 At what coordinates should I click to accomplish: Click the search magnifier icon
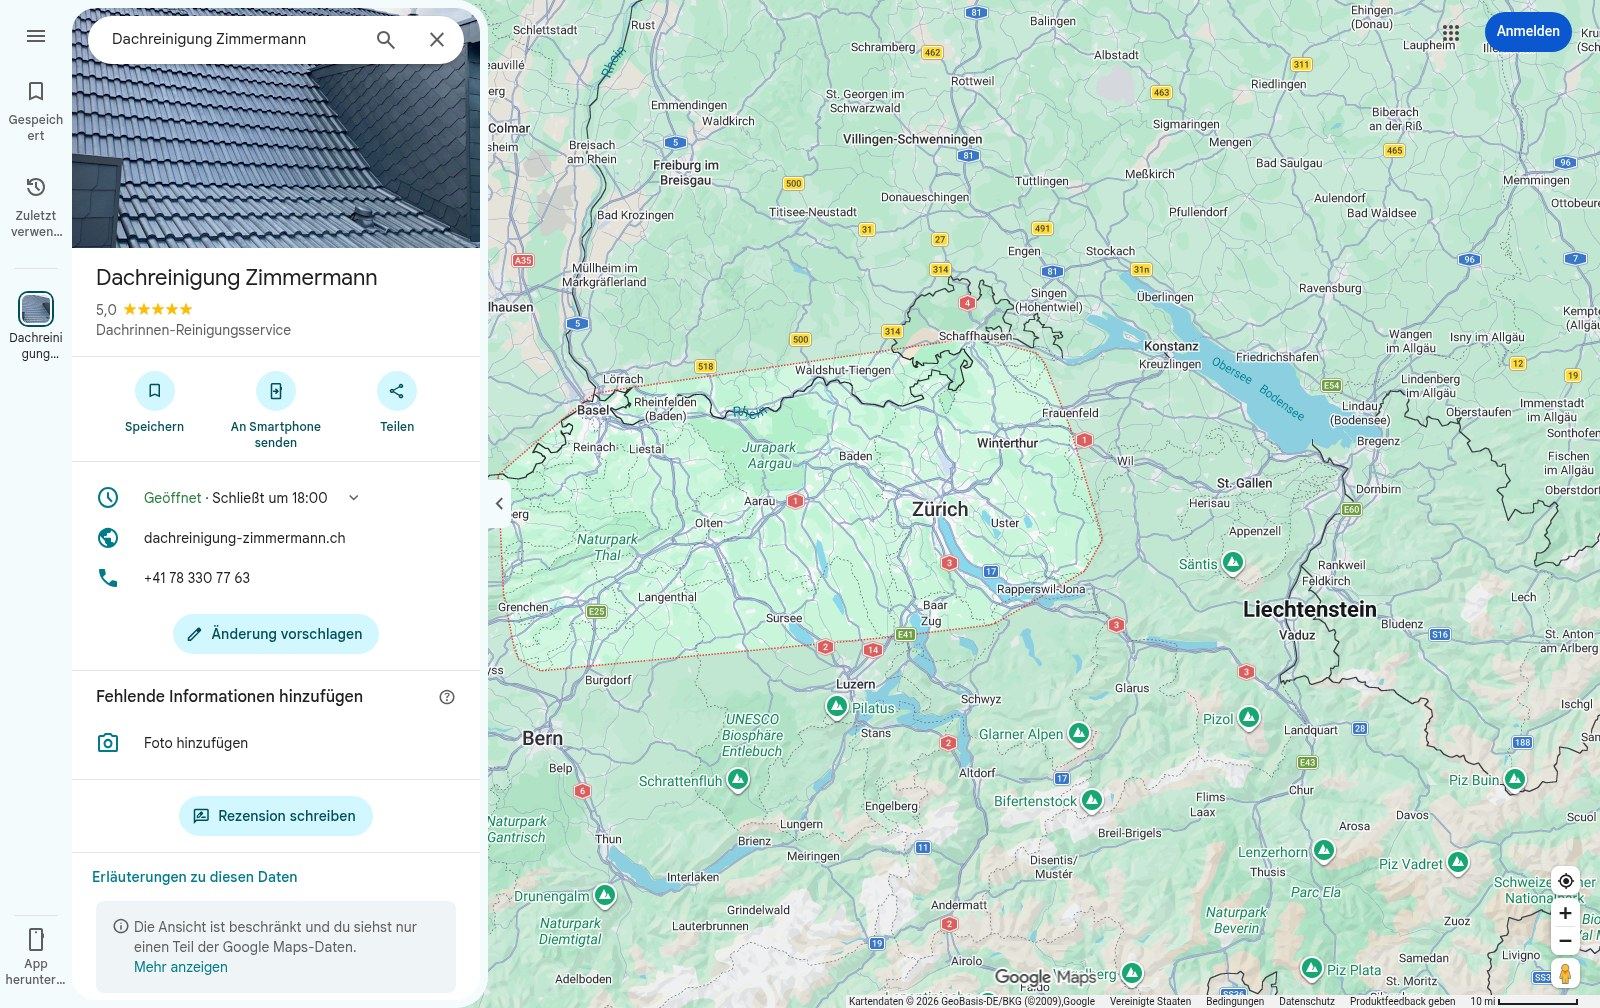pos(386,39)
